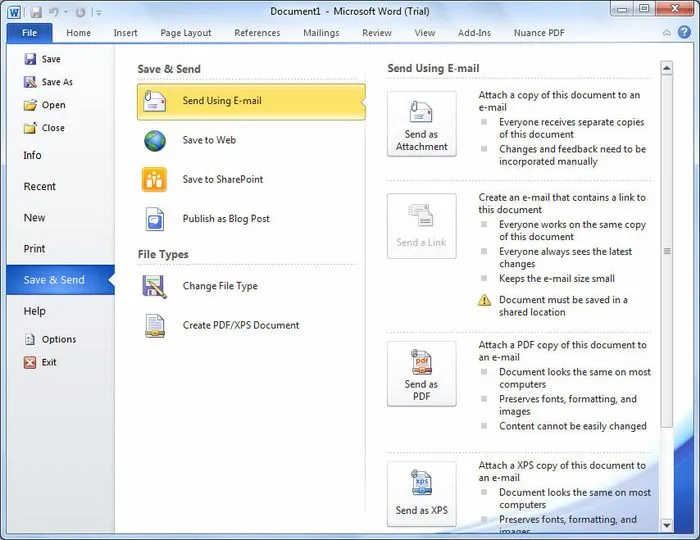Image resolution: width=700 pixels, height=540 pixels.
Task: Minimize the Word window
Action: (x=623, y=9)
